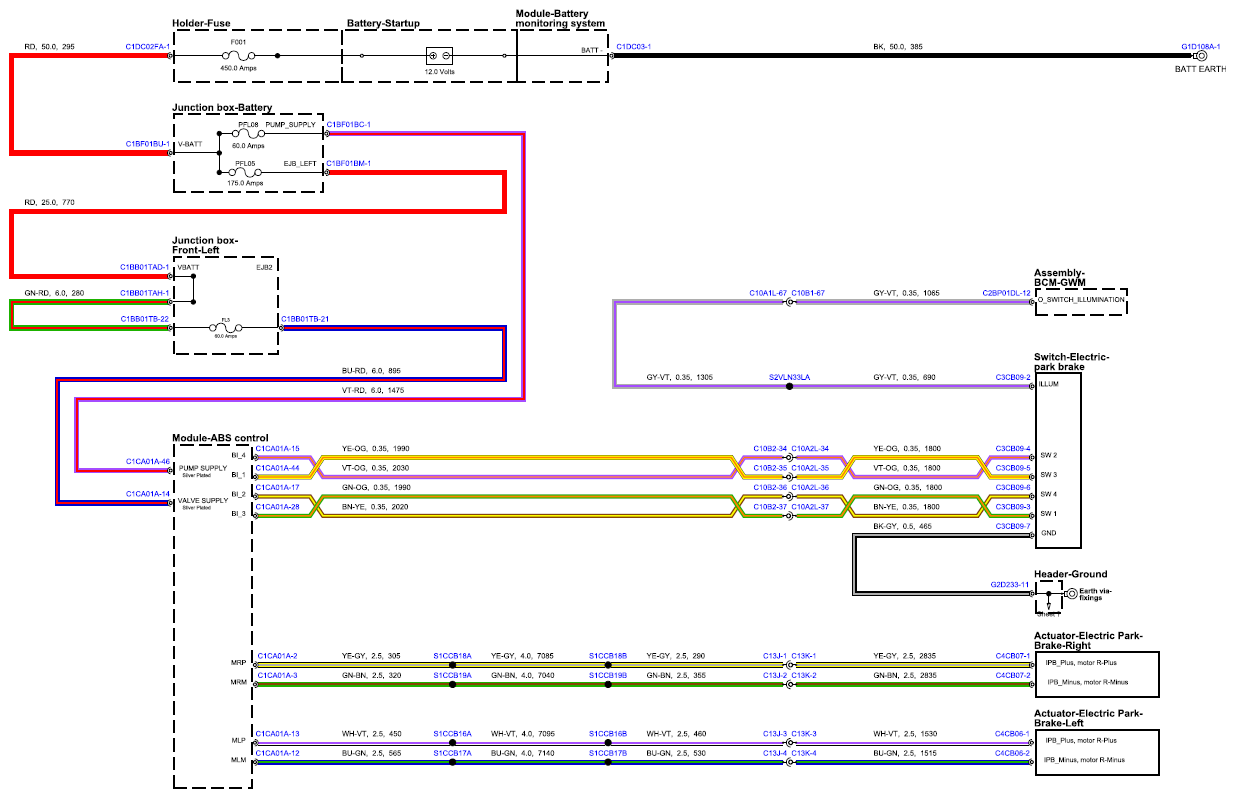Click the FL3 fuse symbol in Junction box-Front-Left

pyautogui.click(x=226, y=326)
